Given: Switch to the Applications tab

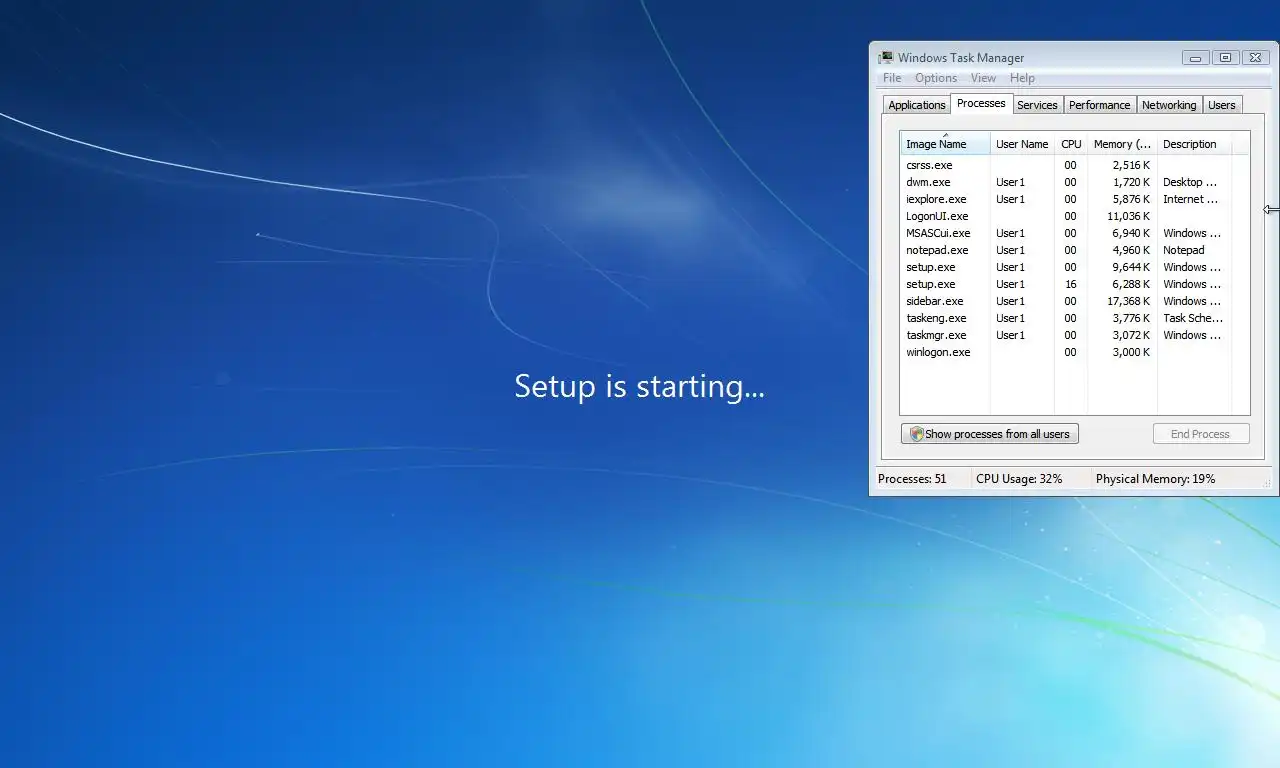Looking at the screenshot, I should click(916, 105).
